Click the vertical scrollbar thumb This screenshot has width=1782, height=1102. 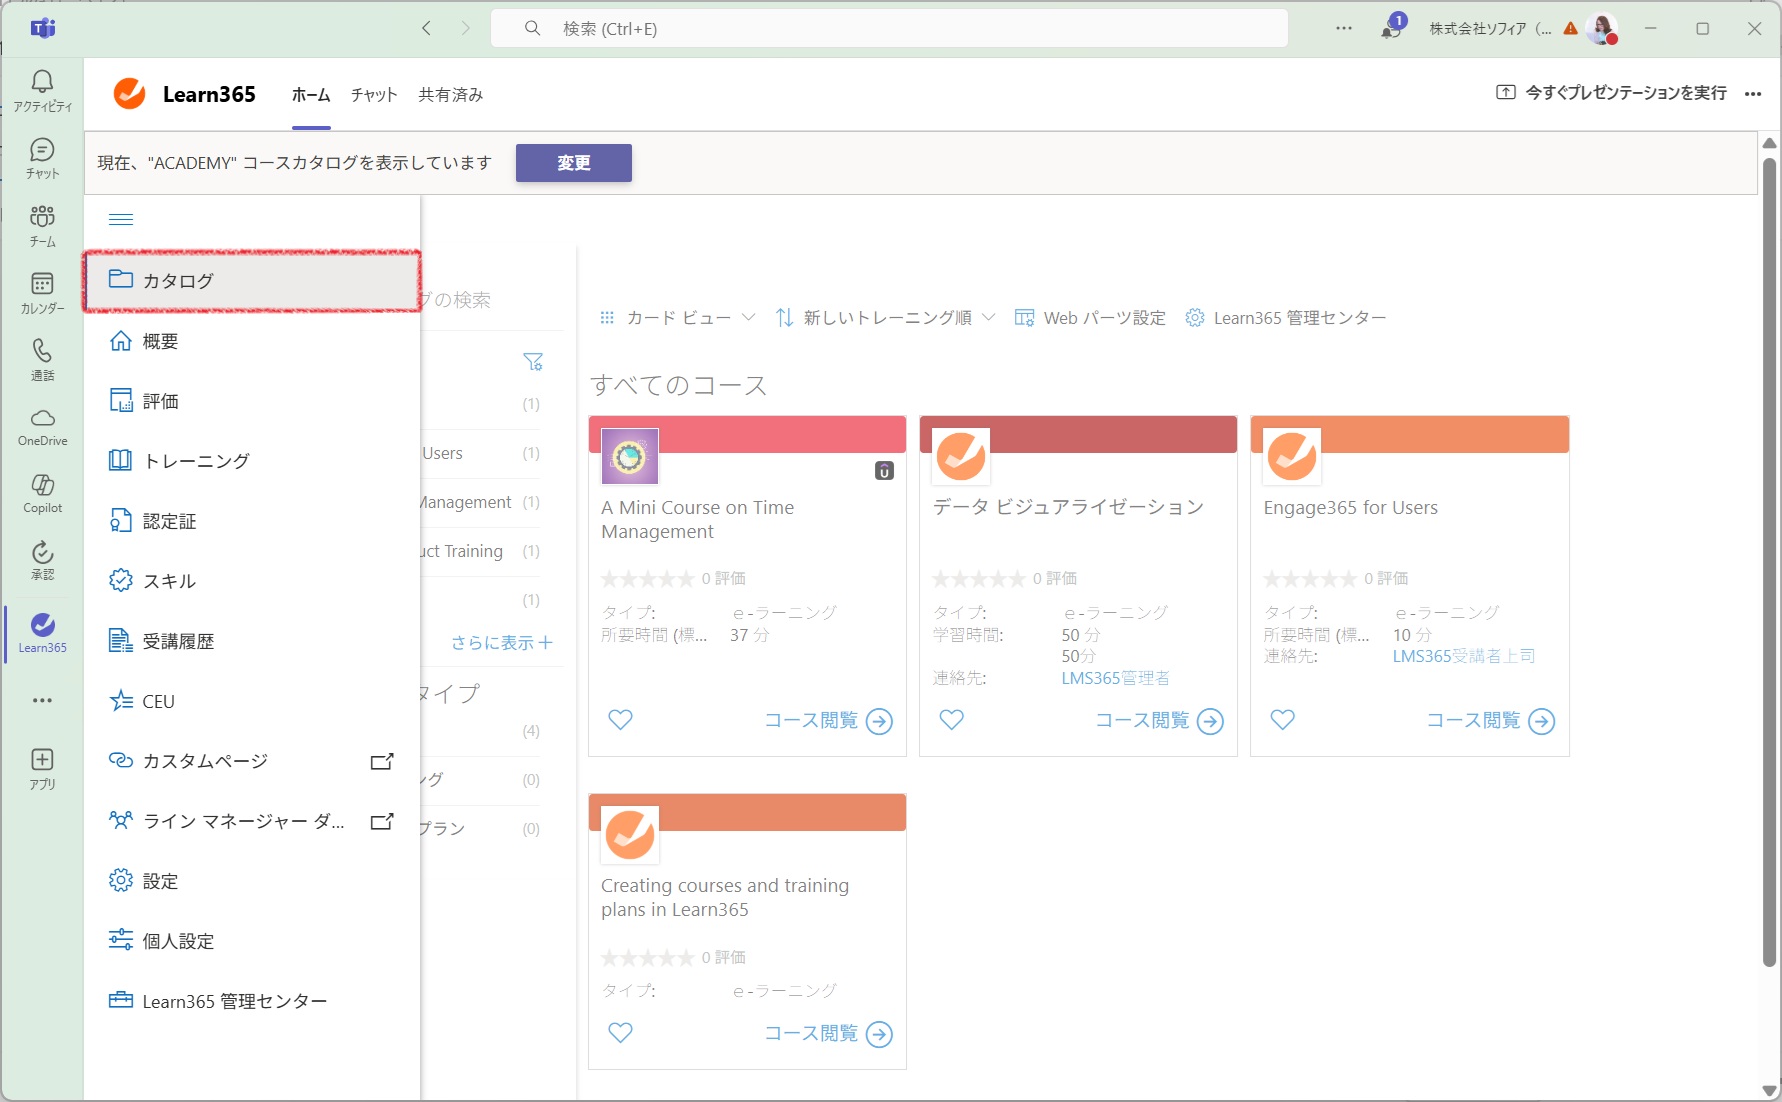[1769, 560]
